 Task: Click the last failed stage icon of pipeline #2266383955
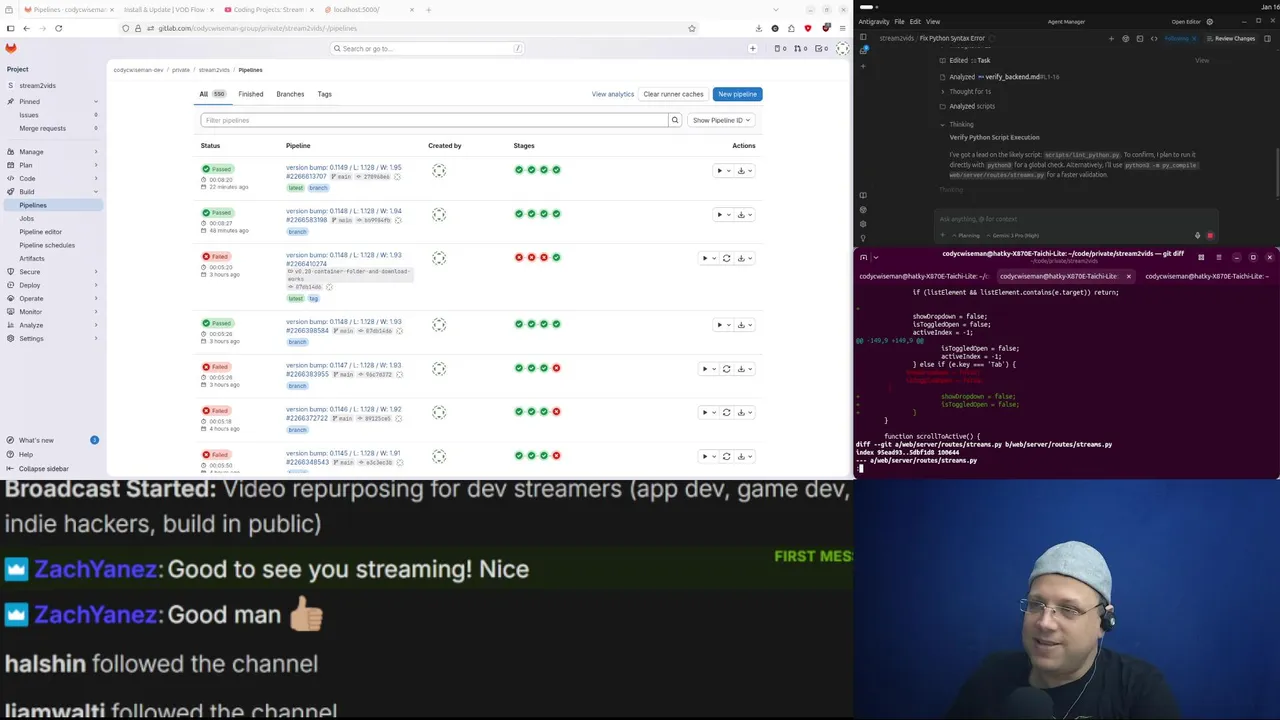[x=556, y=368]
